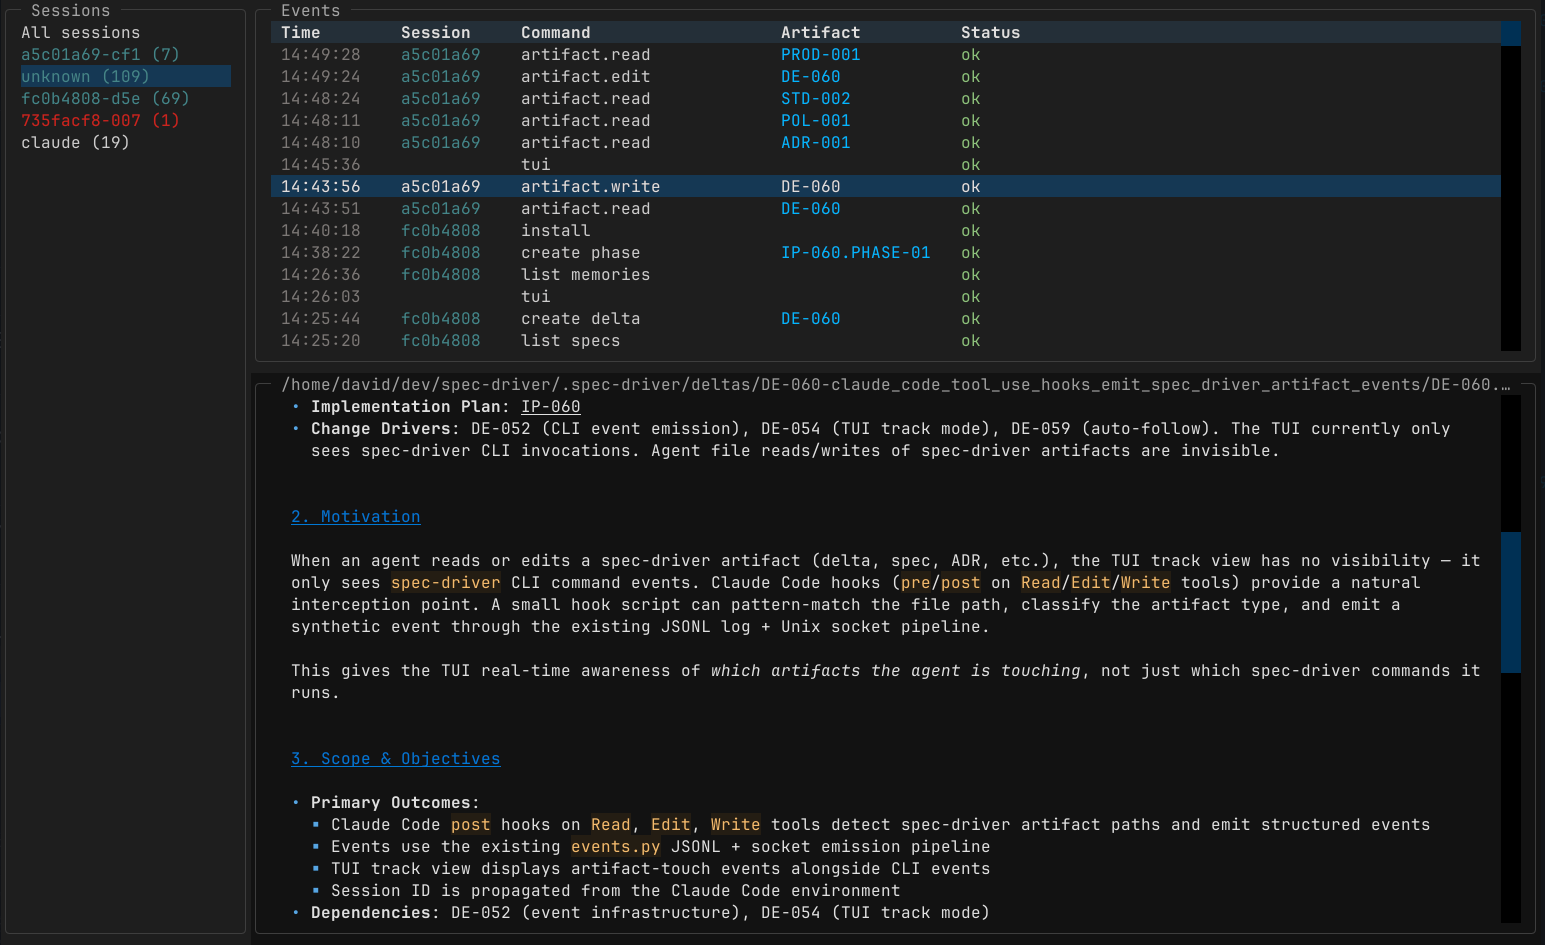Open artifact link IP-060.PHASE-01

click(x=855, y=253)
